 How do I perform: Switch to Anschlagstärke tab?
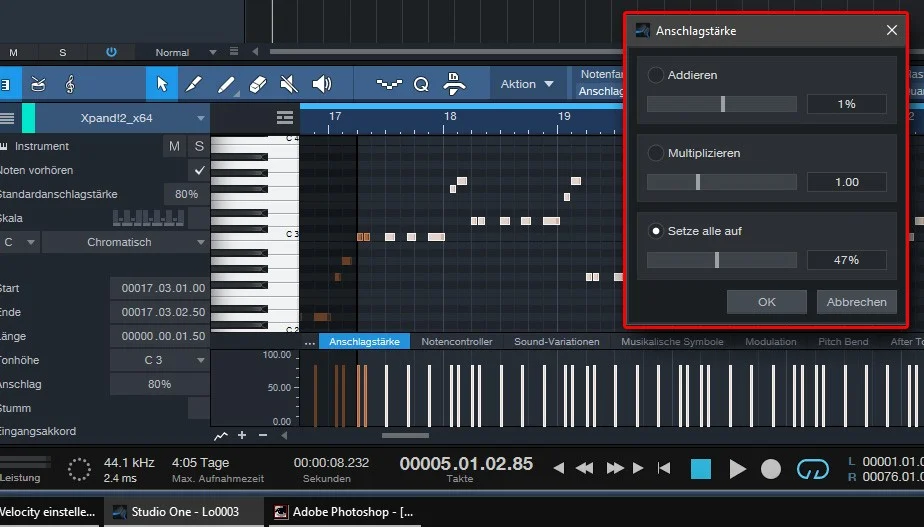tap(364, 342)
